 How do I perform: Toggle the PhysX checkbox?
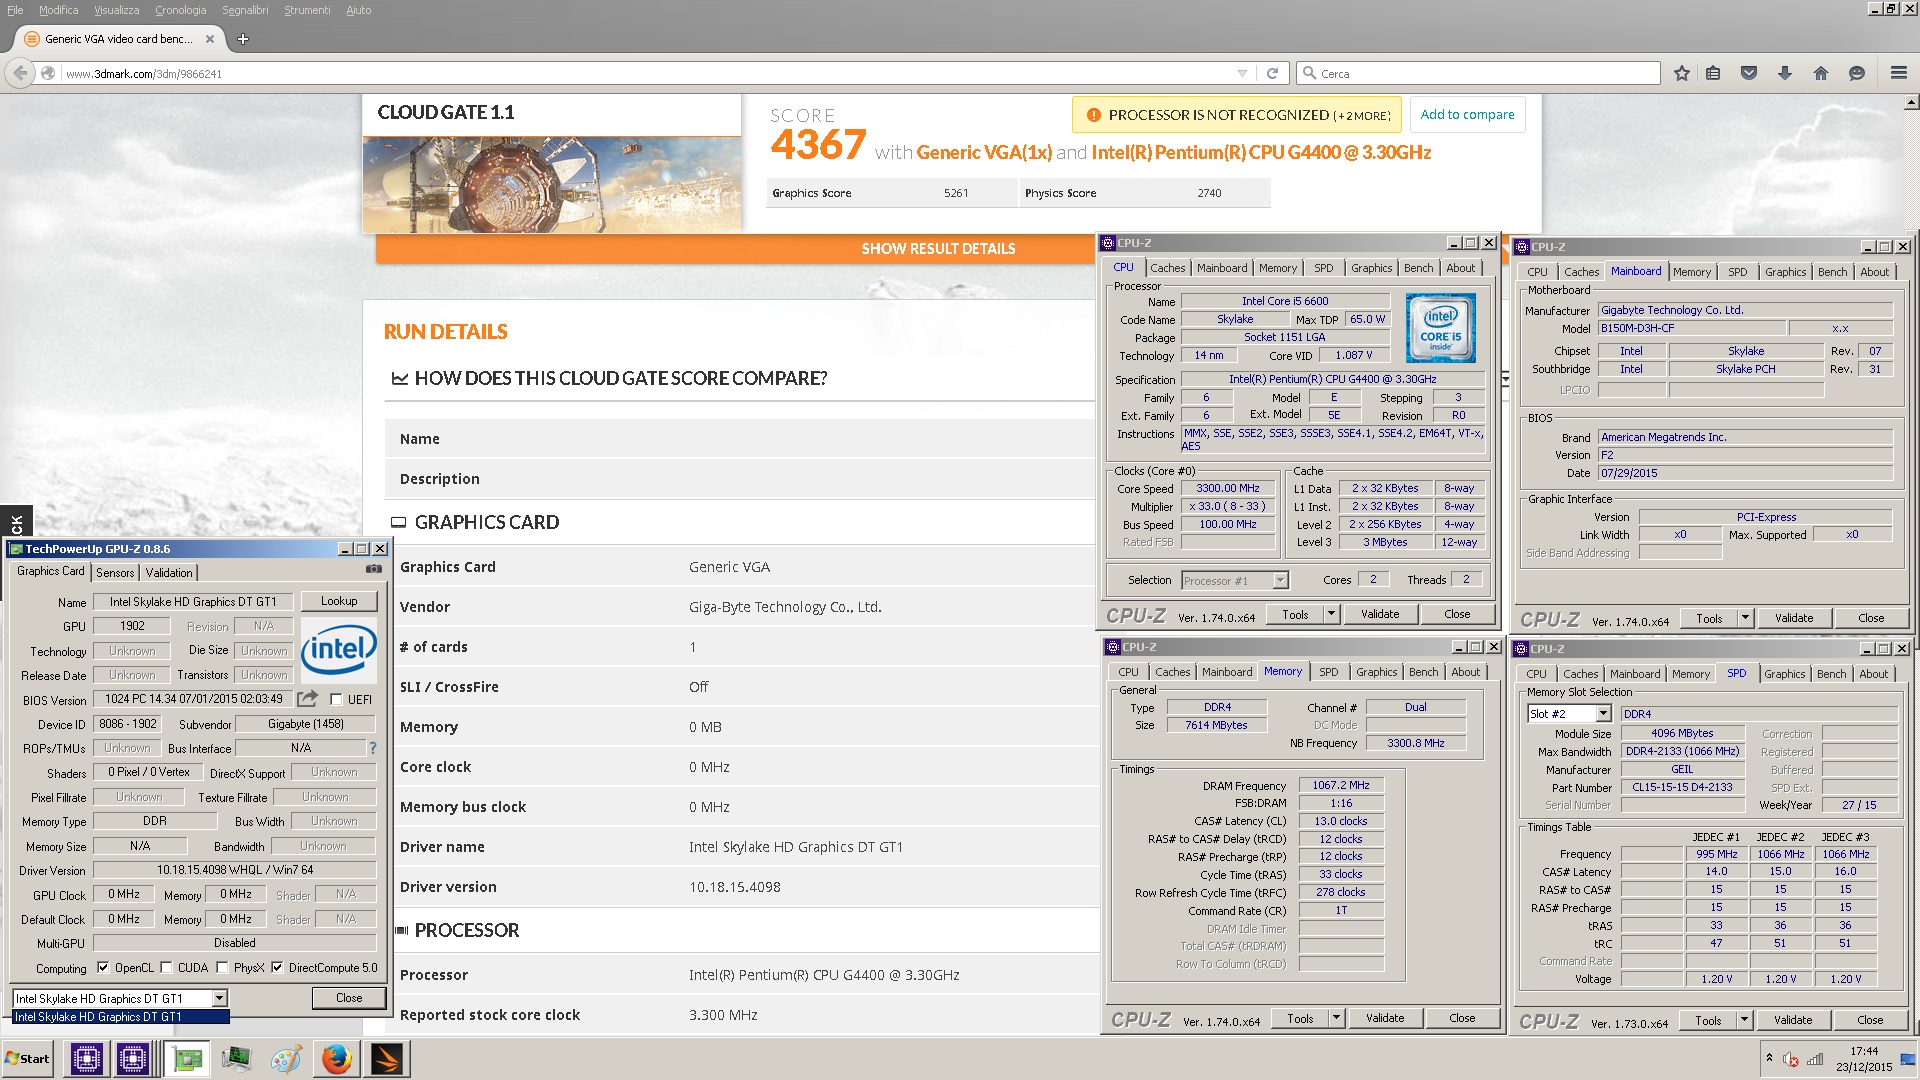[222, 967]
